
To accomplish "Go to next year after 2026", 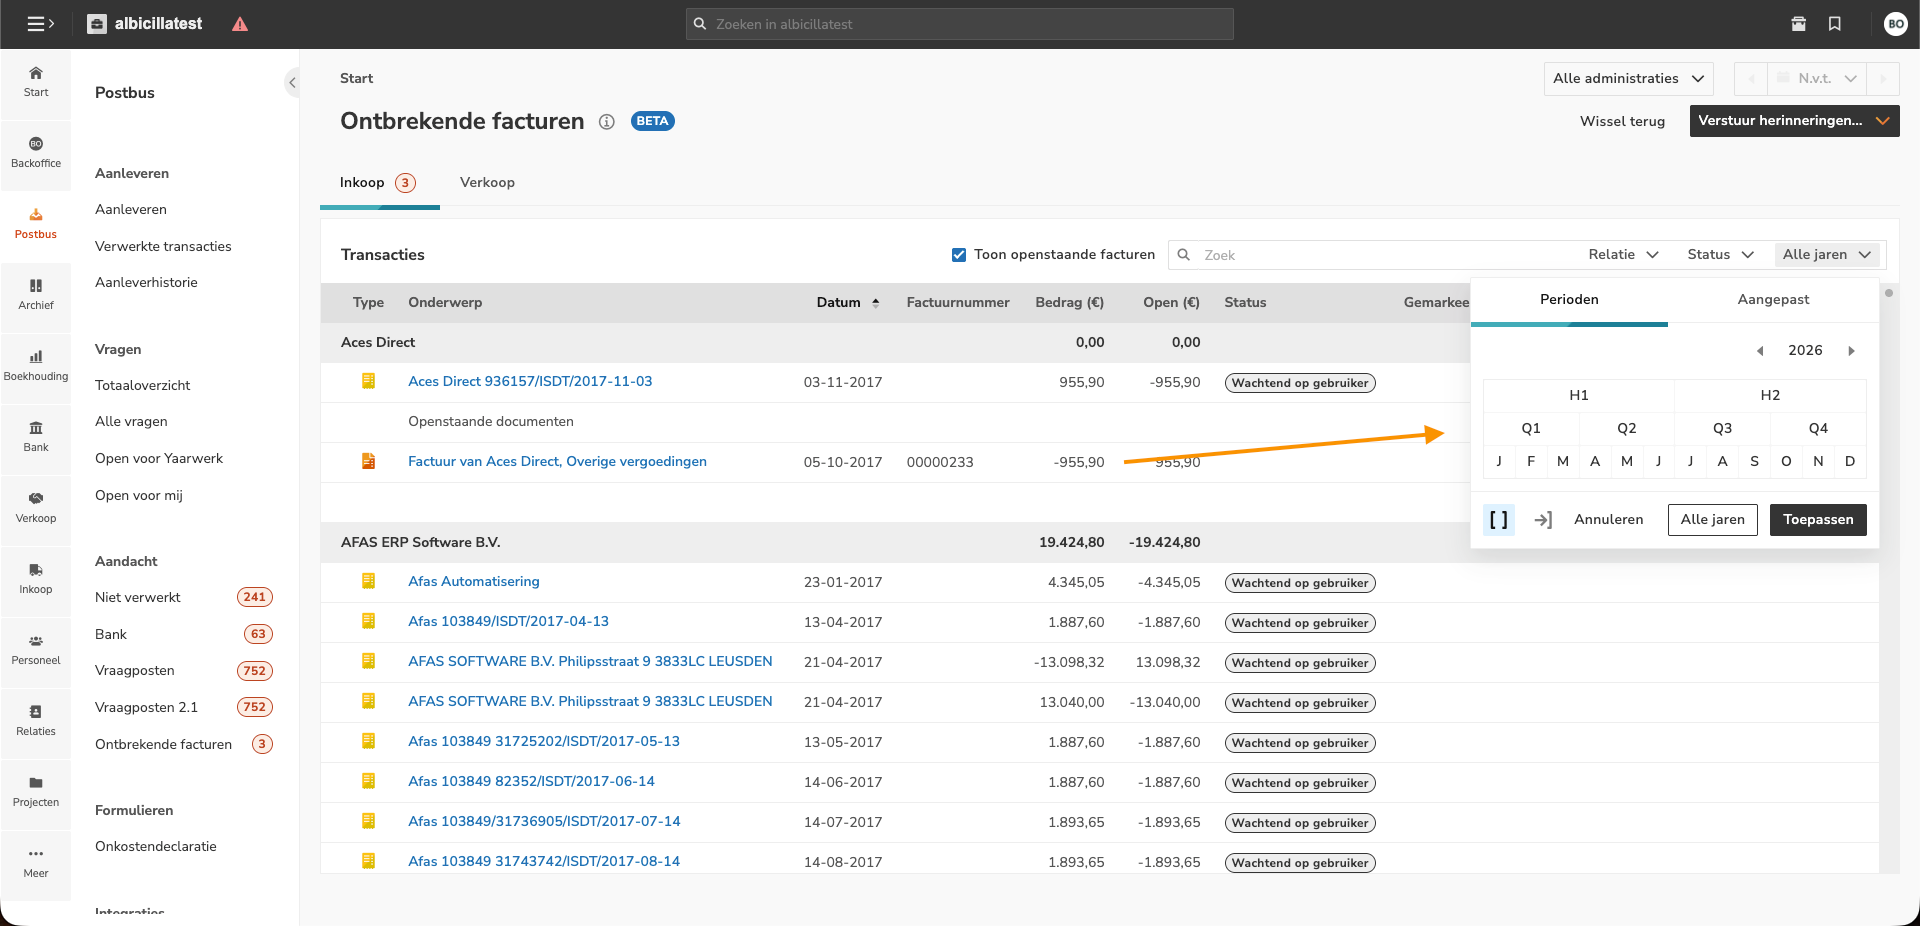I will (1851, 351).
